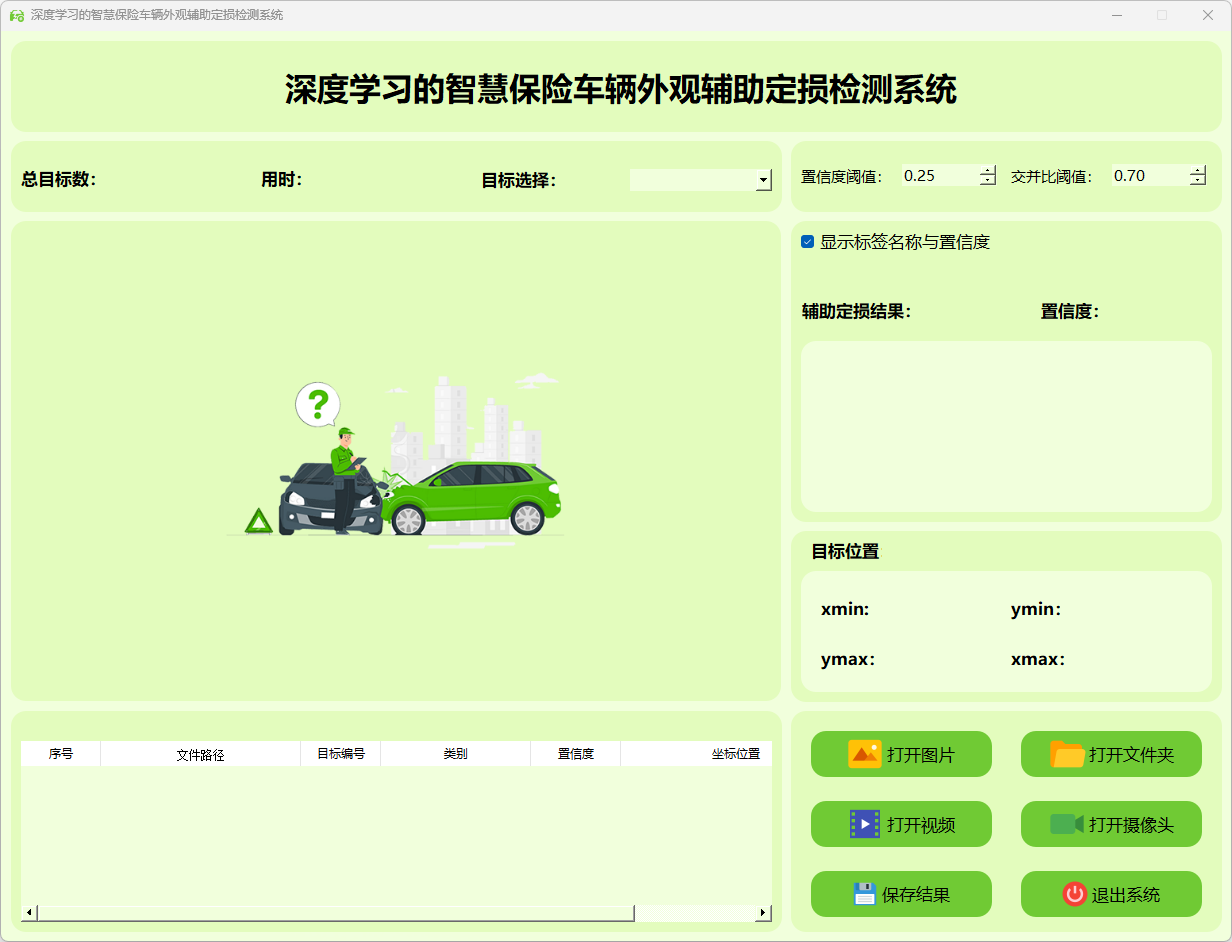Viewport: 1232px width, 942px height.
Task: Click the red power icon on 退出系统
Action: tap(1074, 894)
